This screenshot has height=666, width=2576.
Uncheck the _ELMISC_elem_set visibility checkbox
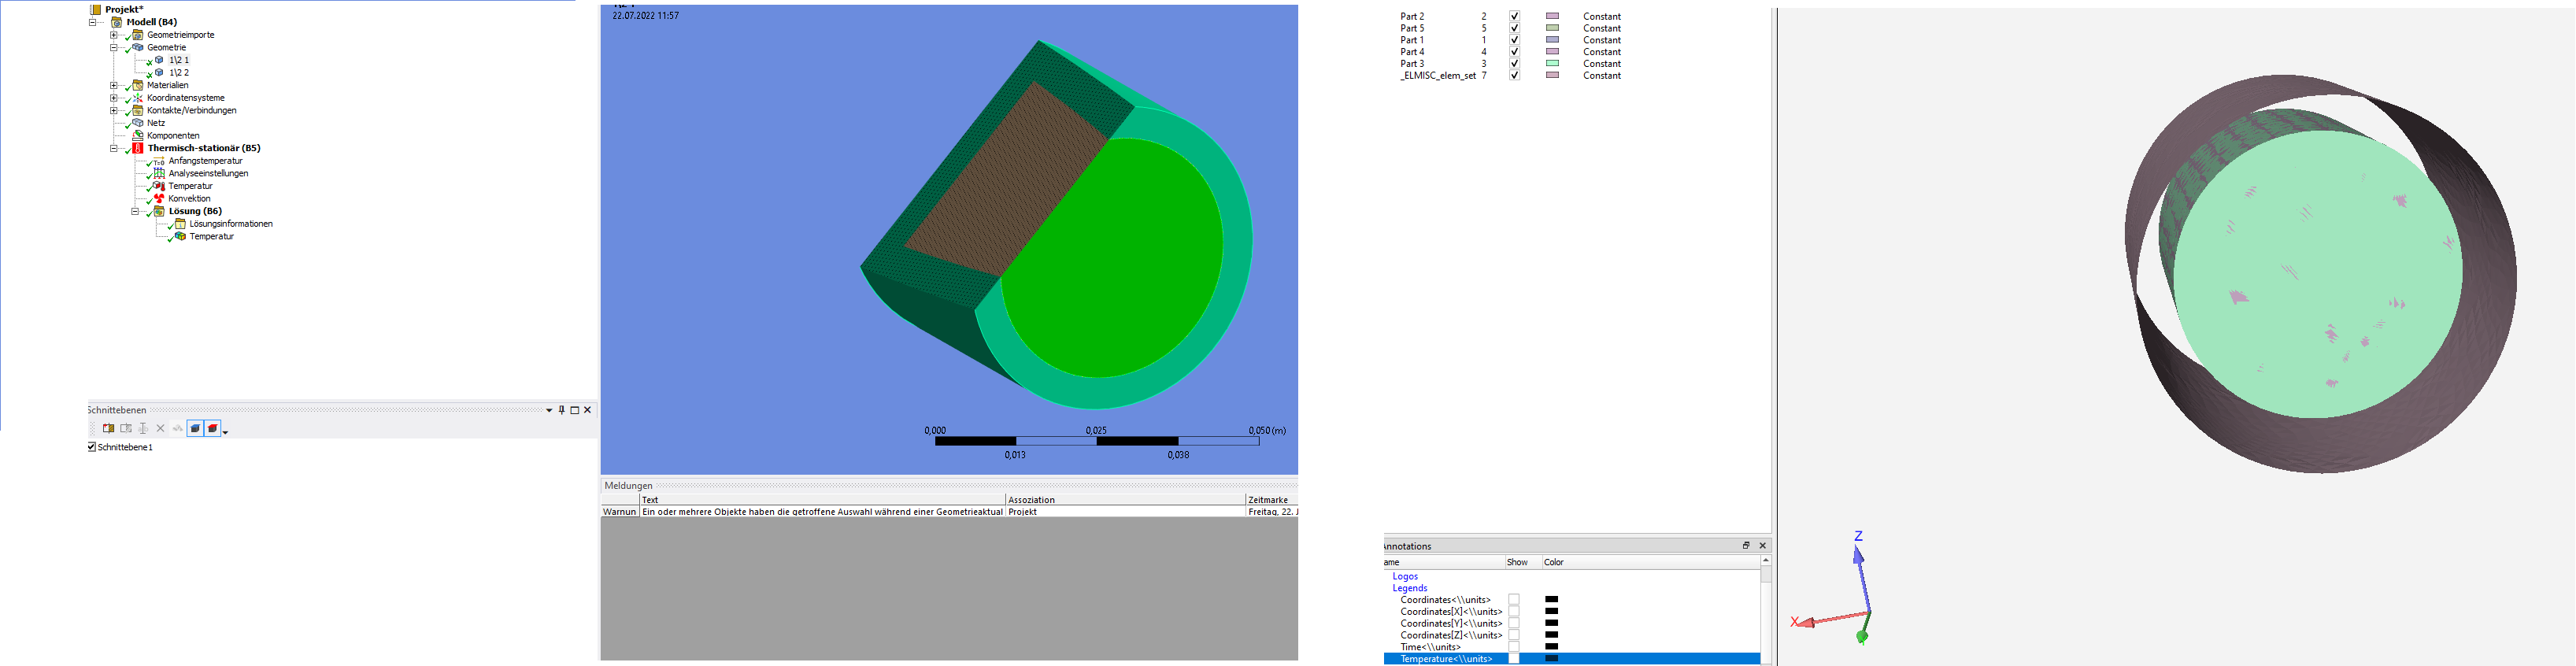coord(1514,75)
